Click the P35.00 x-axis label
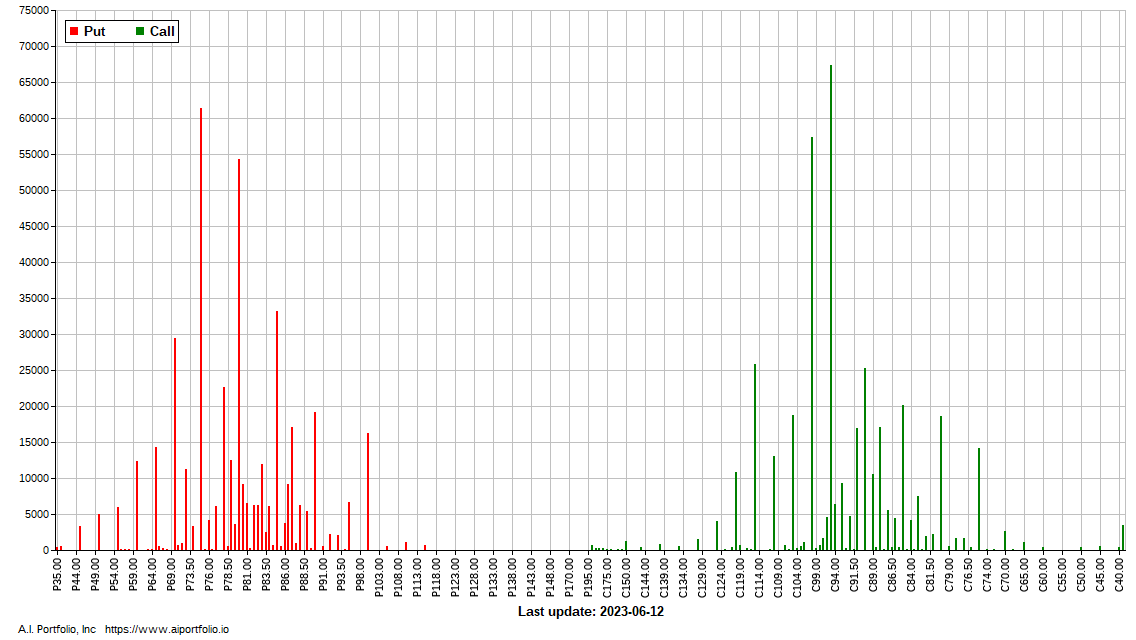Image resolution: width=1136 pixels, height=640 pixels. [57, 575]
